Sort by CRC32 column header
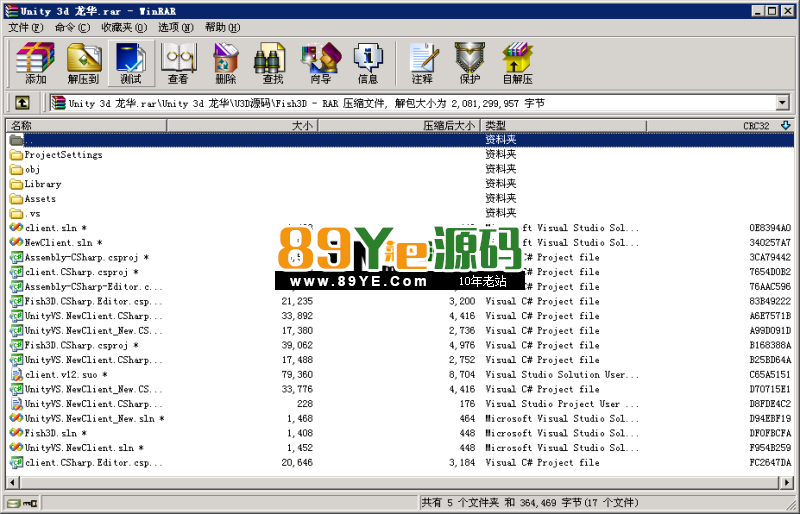Image resolution: width=800 pixels, height=514 pixels. (x=720, y=126)
